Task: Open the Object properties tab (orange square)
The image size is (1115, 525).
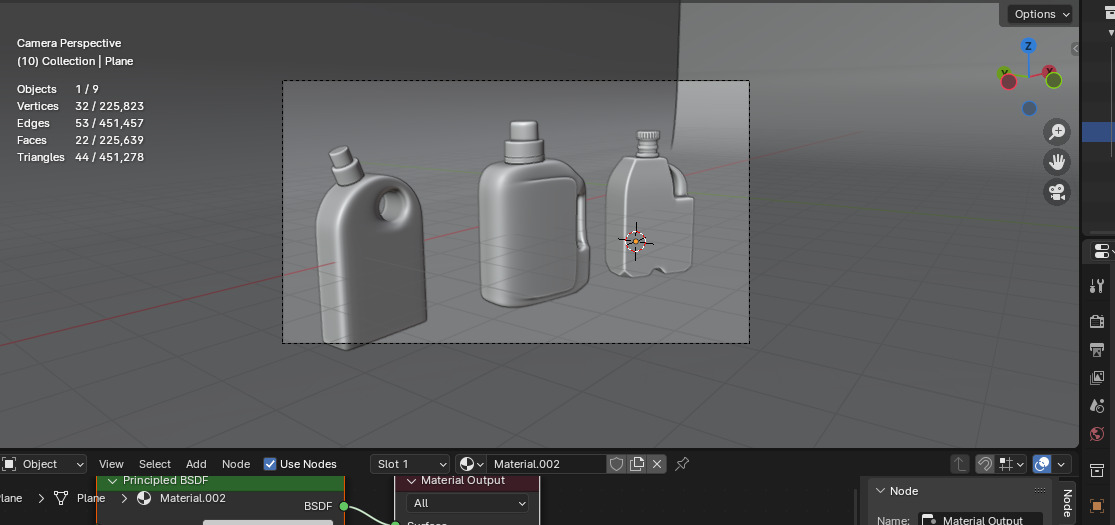Action: tap(1097, 506)
